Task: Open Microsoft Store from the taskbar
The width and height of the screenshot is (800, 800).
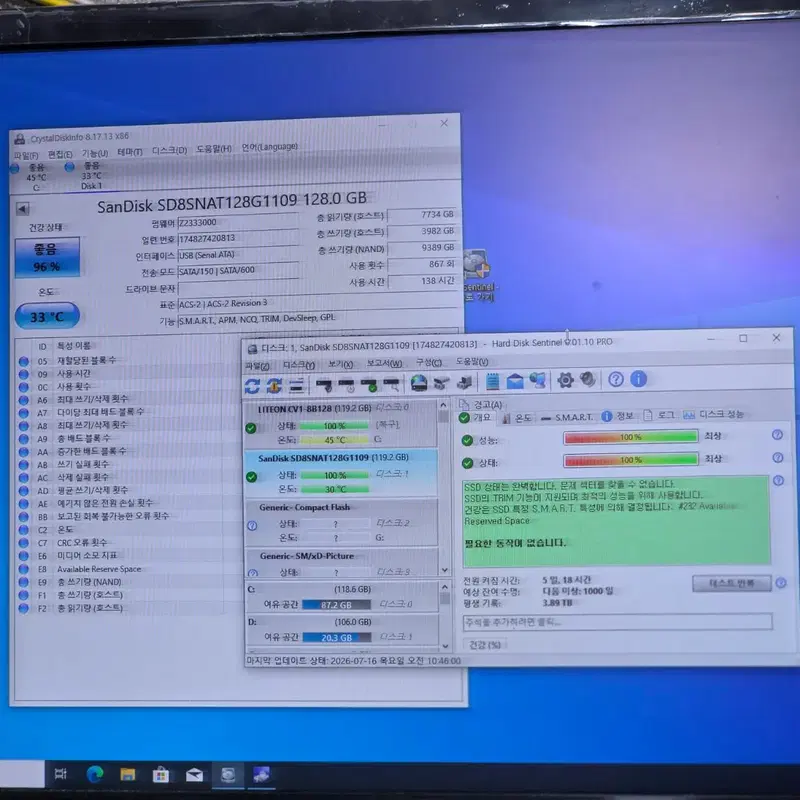Action: coord(161,776)
